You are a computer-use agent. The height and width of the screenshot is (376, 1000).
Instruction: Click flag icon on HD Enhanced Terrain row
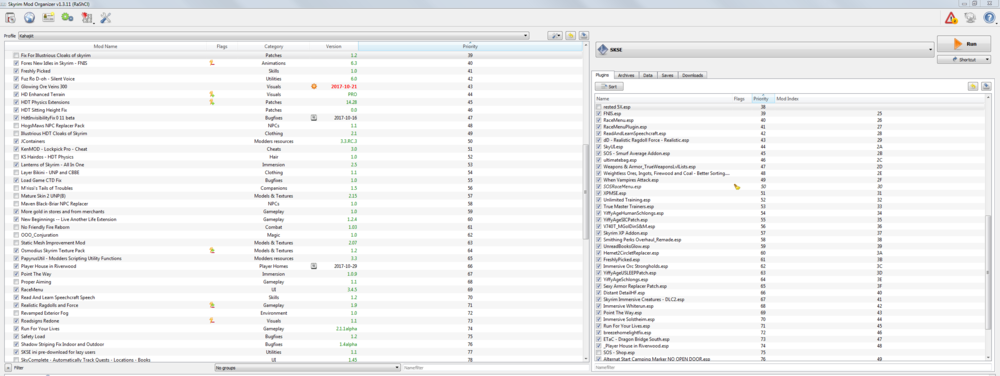[x=212, y=94]
